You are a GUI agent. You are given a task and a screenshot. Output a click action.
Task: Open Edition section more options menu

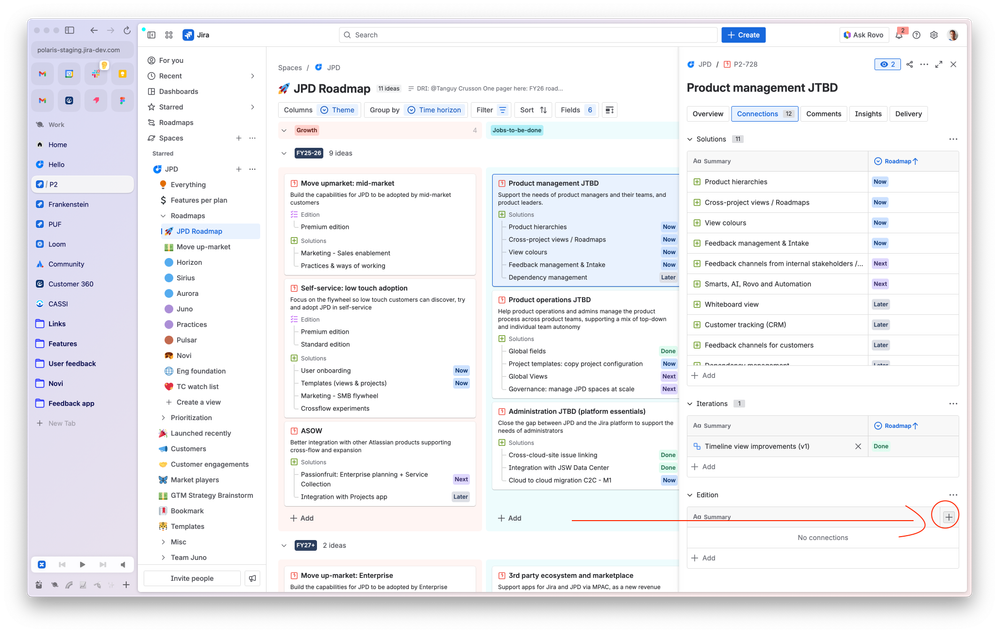952,495
